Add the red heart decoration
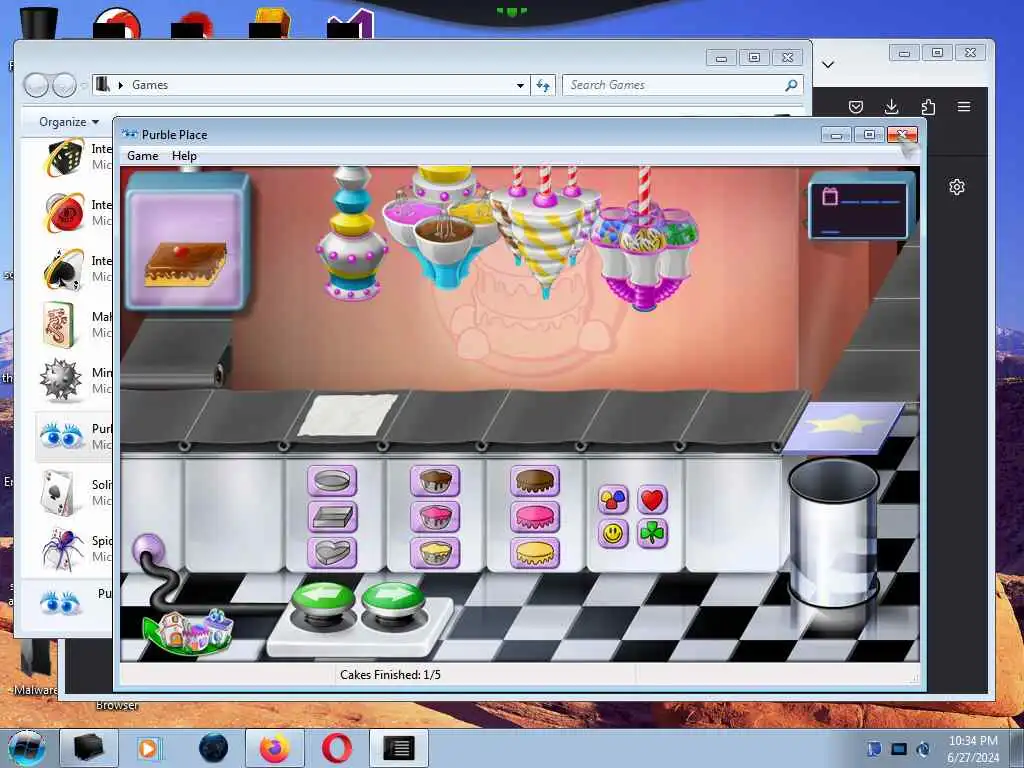This screenshot has height=768, width=1024. 652,500
